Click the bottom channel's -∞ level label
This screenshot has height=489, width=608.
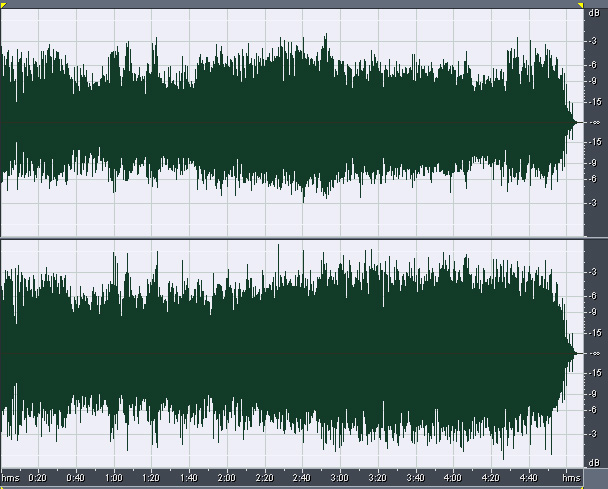point(595,353)
